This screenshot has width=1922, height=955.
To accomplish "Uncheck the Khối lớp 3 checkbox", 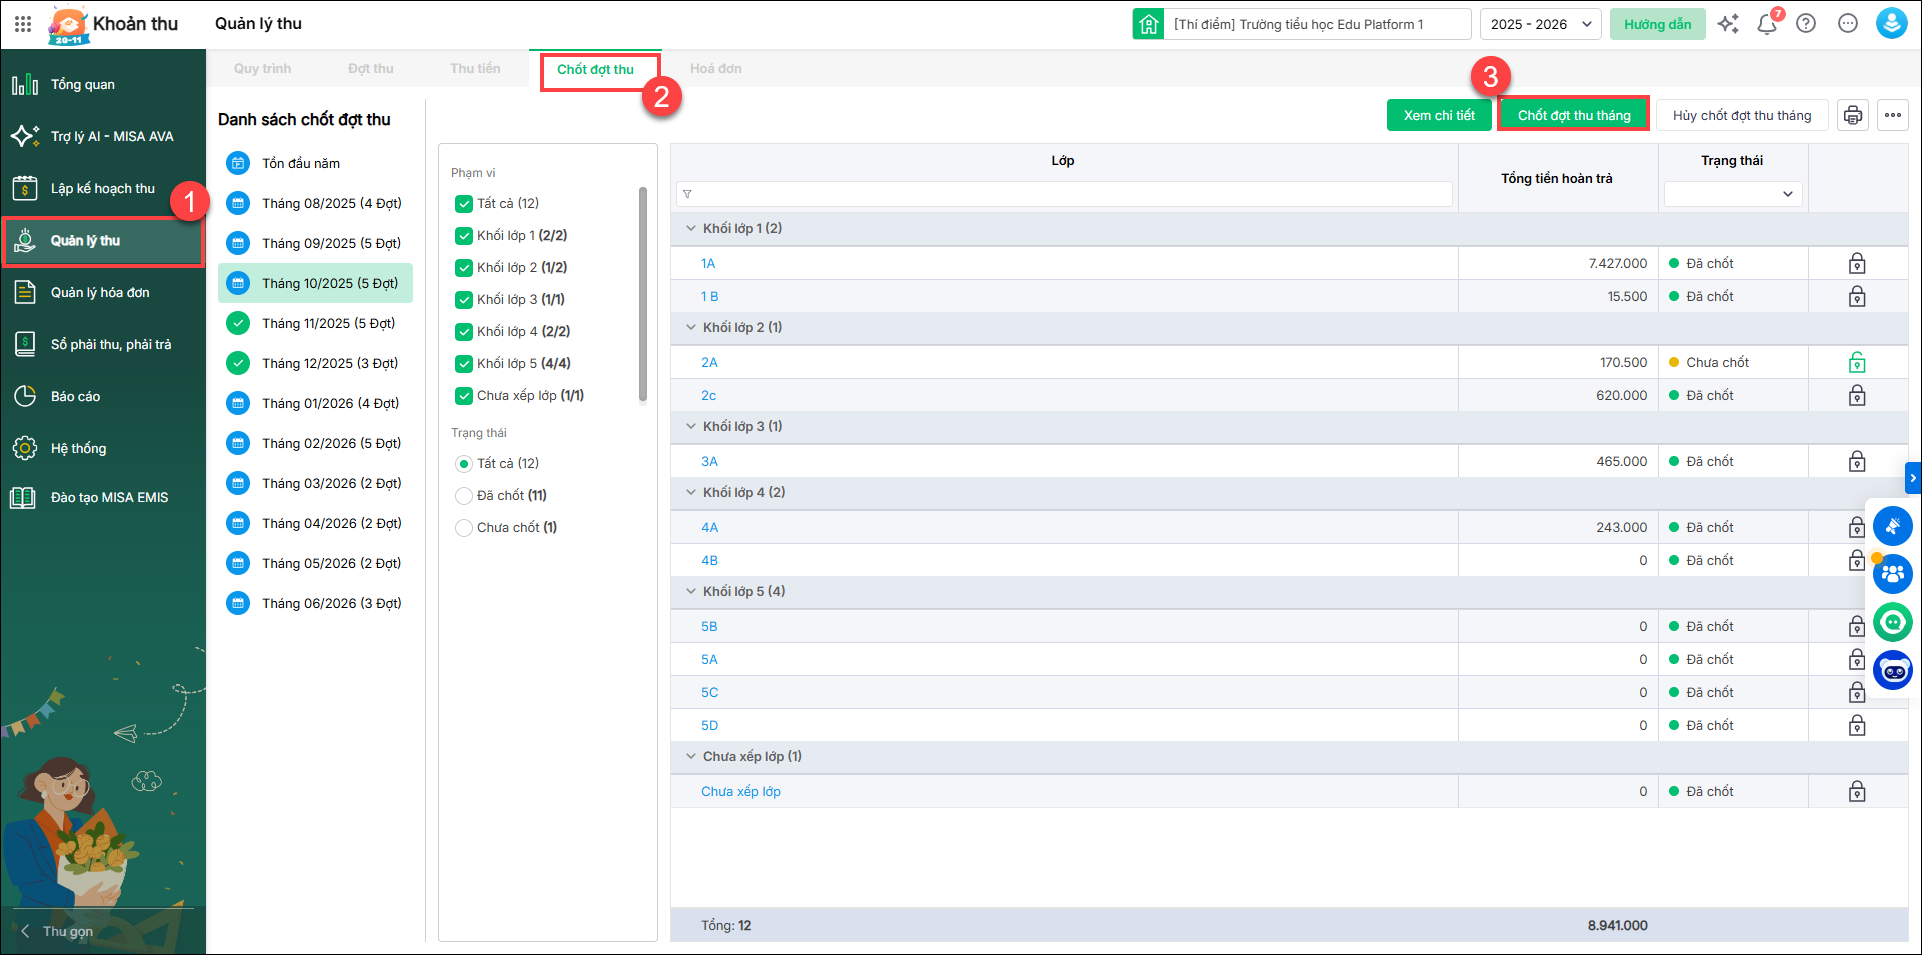I will tap(464, 300).
